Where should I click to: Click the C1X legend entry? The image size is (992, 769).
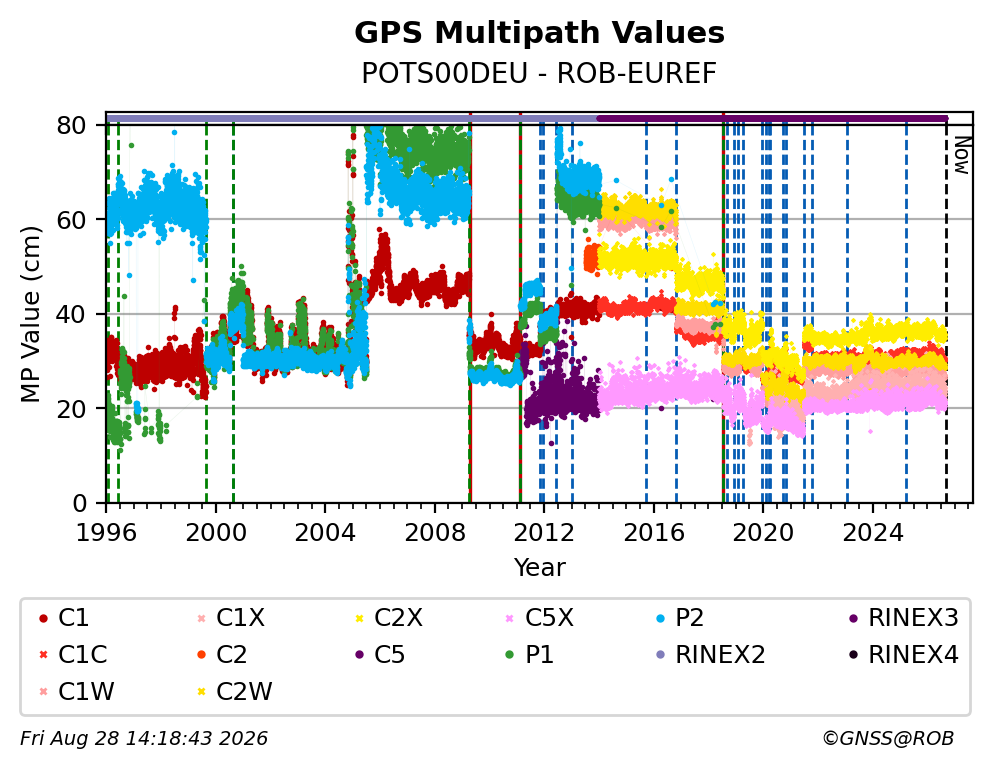[x=231, y=618]
